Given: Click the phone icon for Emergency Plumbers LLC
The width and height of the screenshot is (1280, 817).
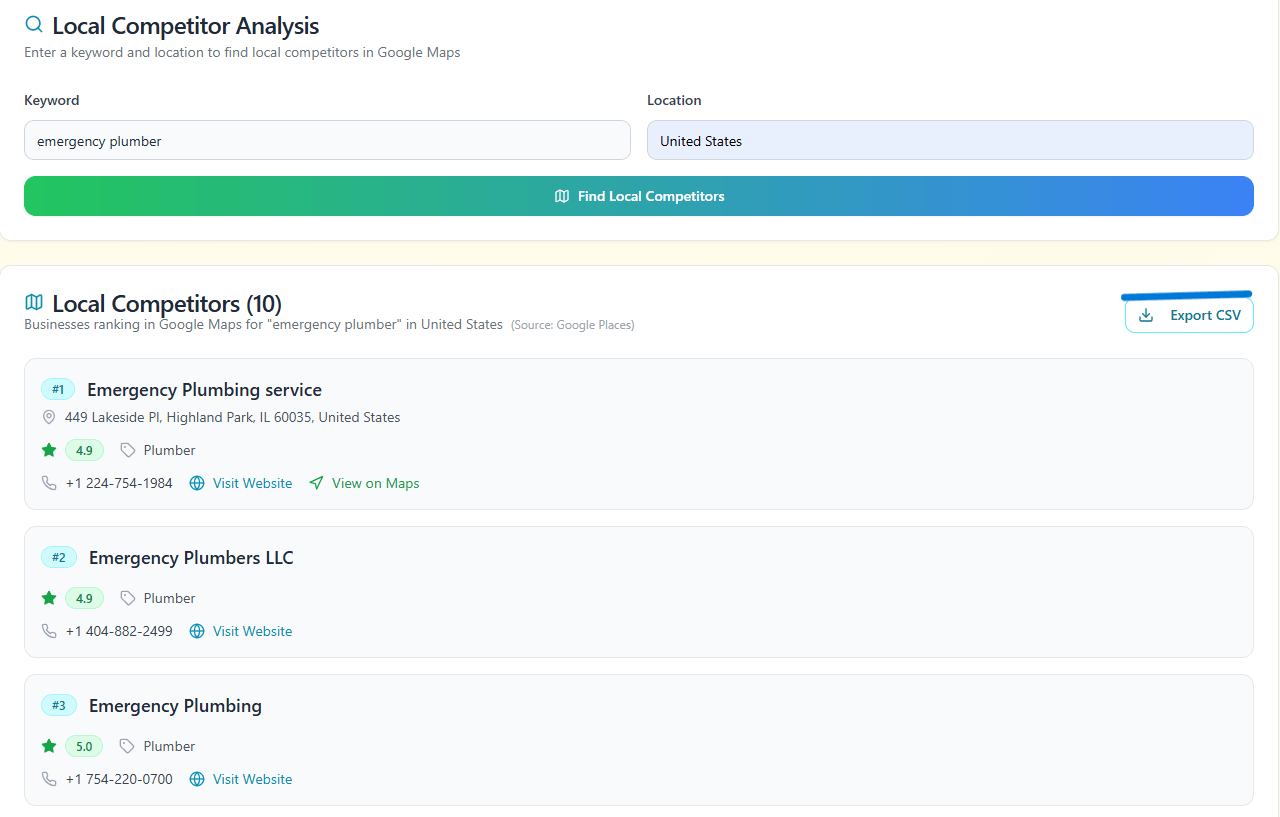Looking at the screenshot, I should click(x=49, y=631).
